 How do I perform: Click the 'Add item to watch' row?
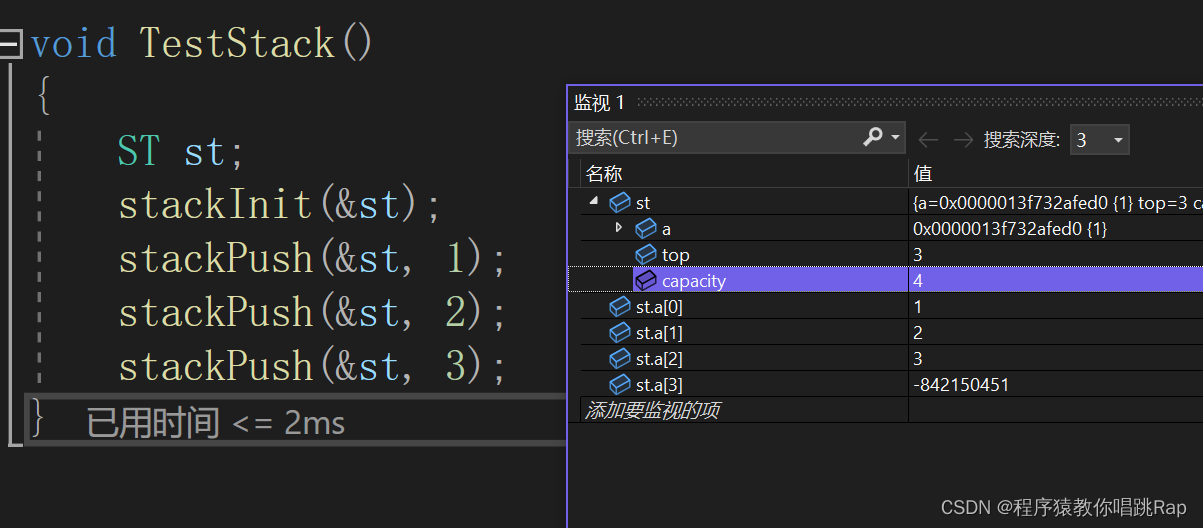click(652, 410)
